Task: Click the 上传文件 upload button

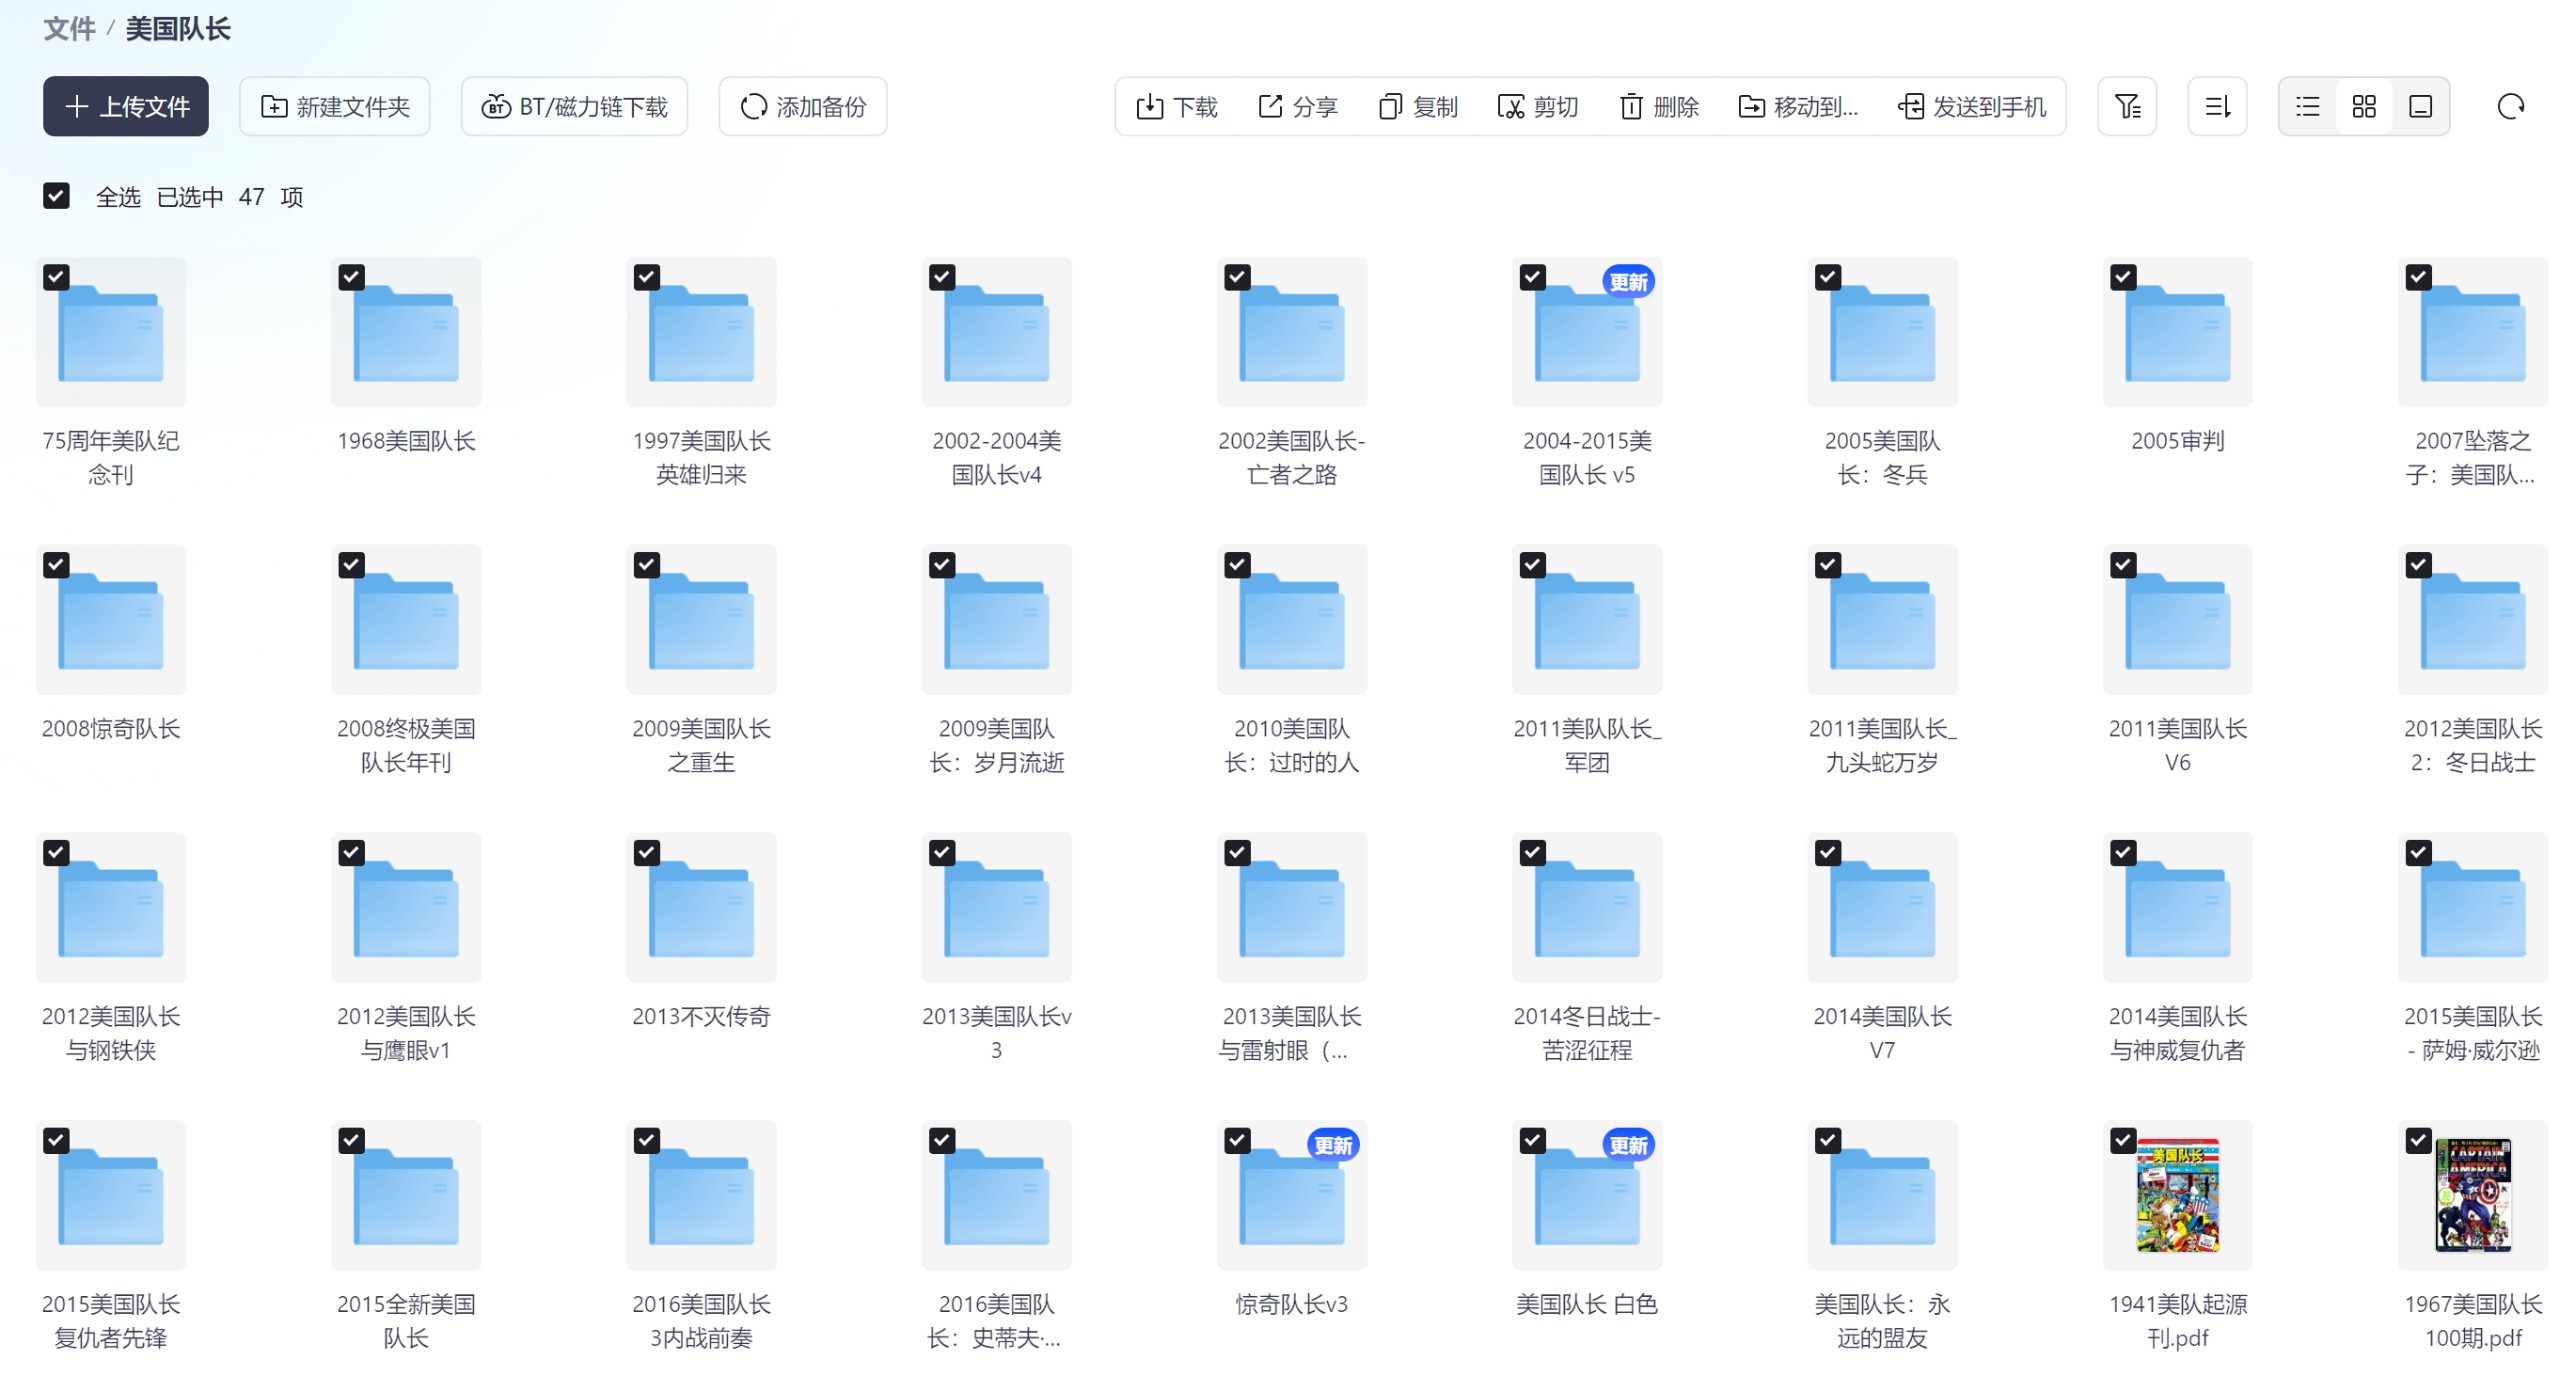Action: click(x=126, y=106)
